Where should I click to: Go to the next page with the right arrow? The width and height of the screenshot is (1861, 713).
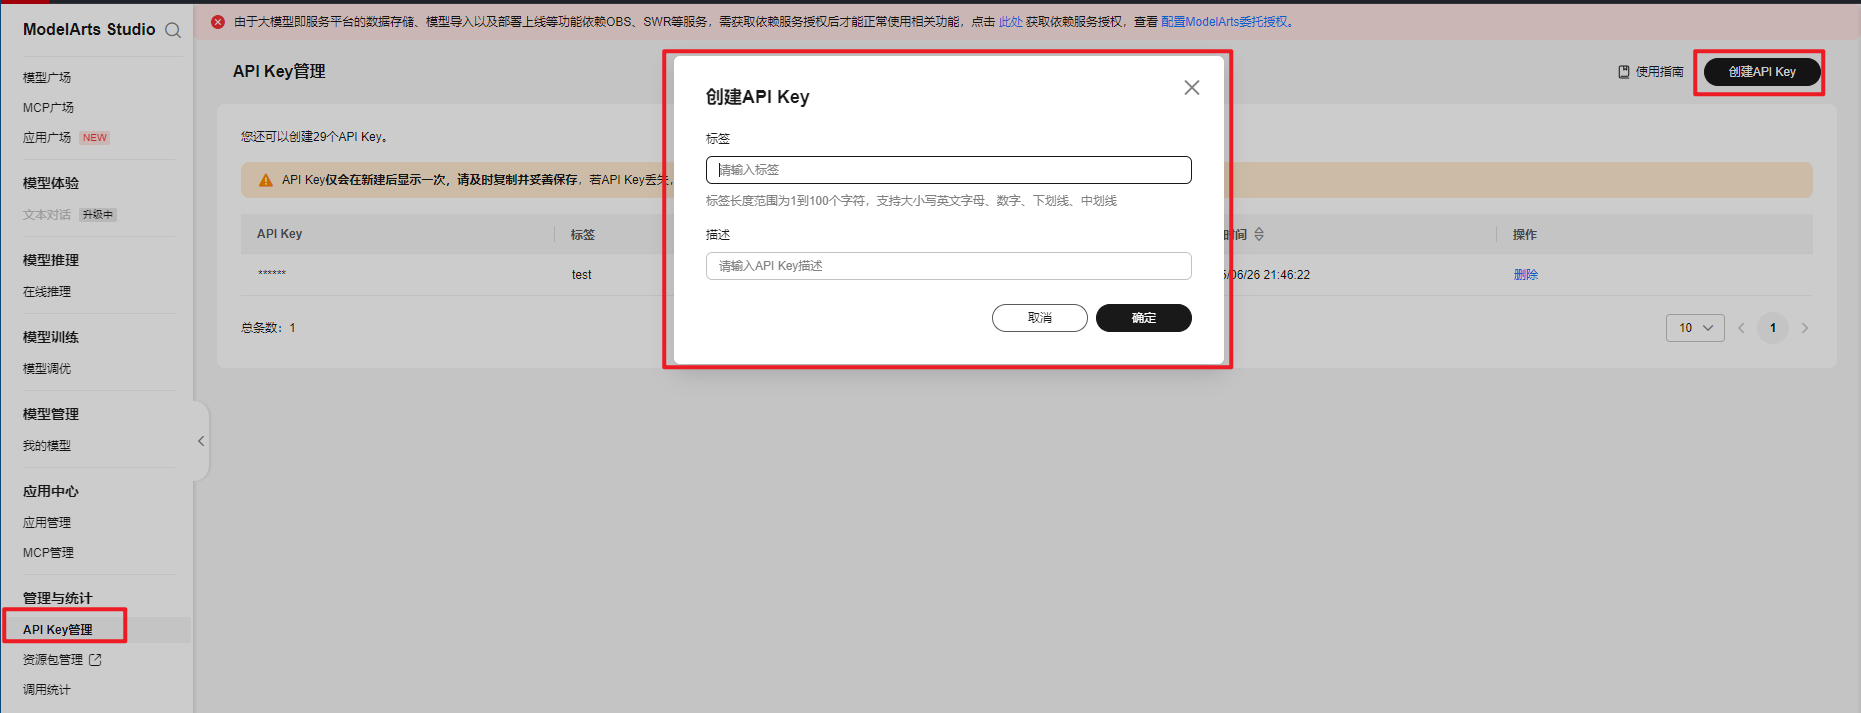[1805, 328]
